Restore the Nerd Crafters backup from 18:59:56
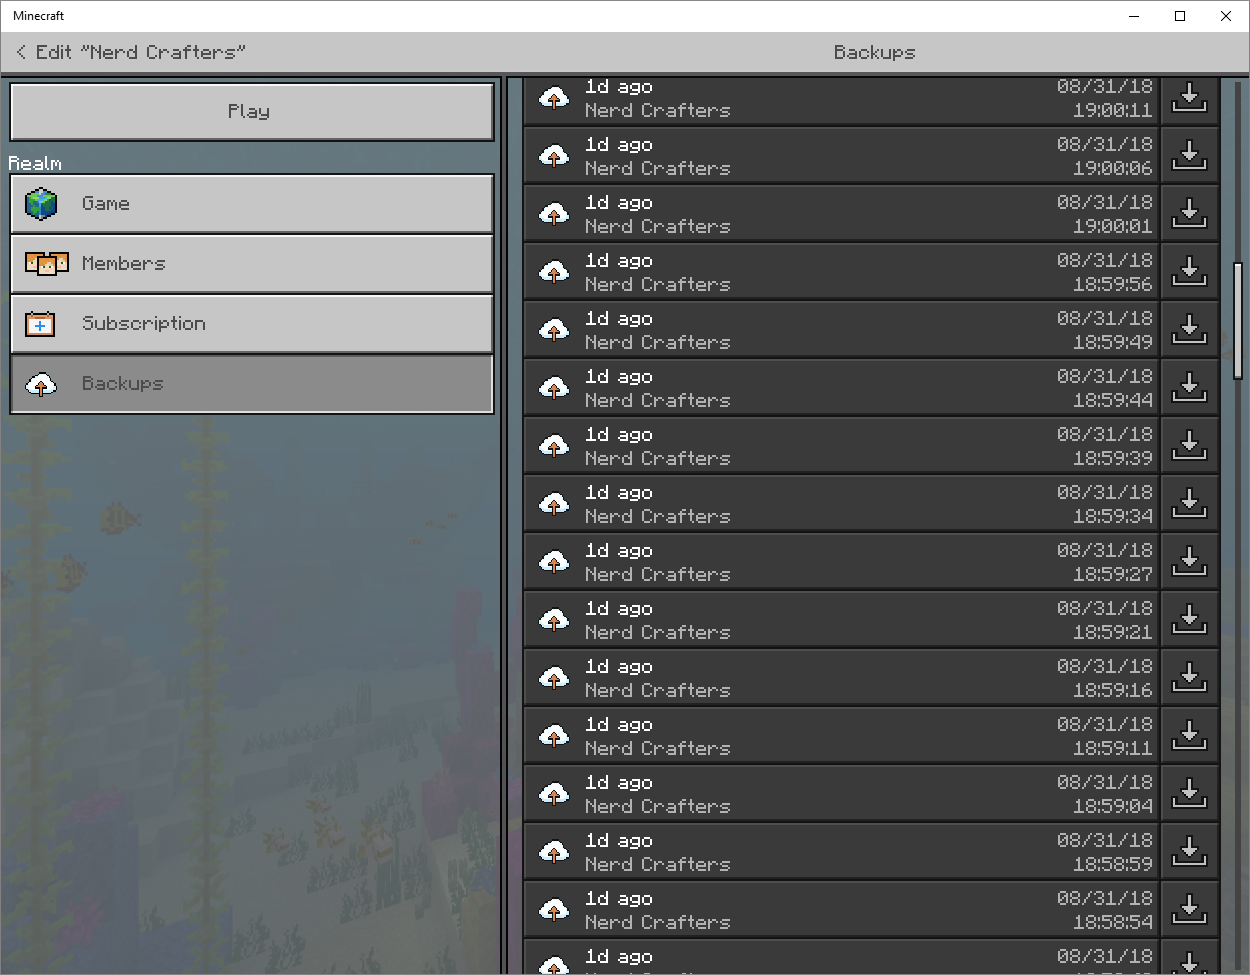The width and height of the screenshot is (1250, 975). [x=841, y=271]
